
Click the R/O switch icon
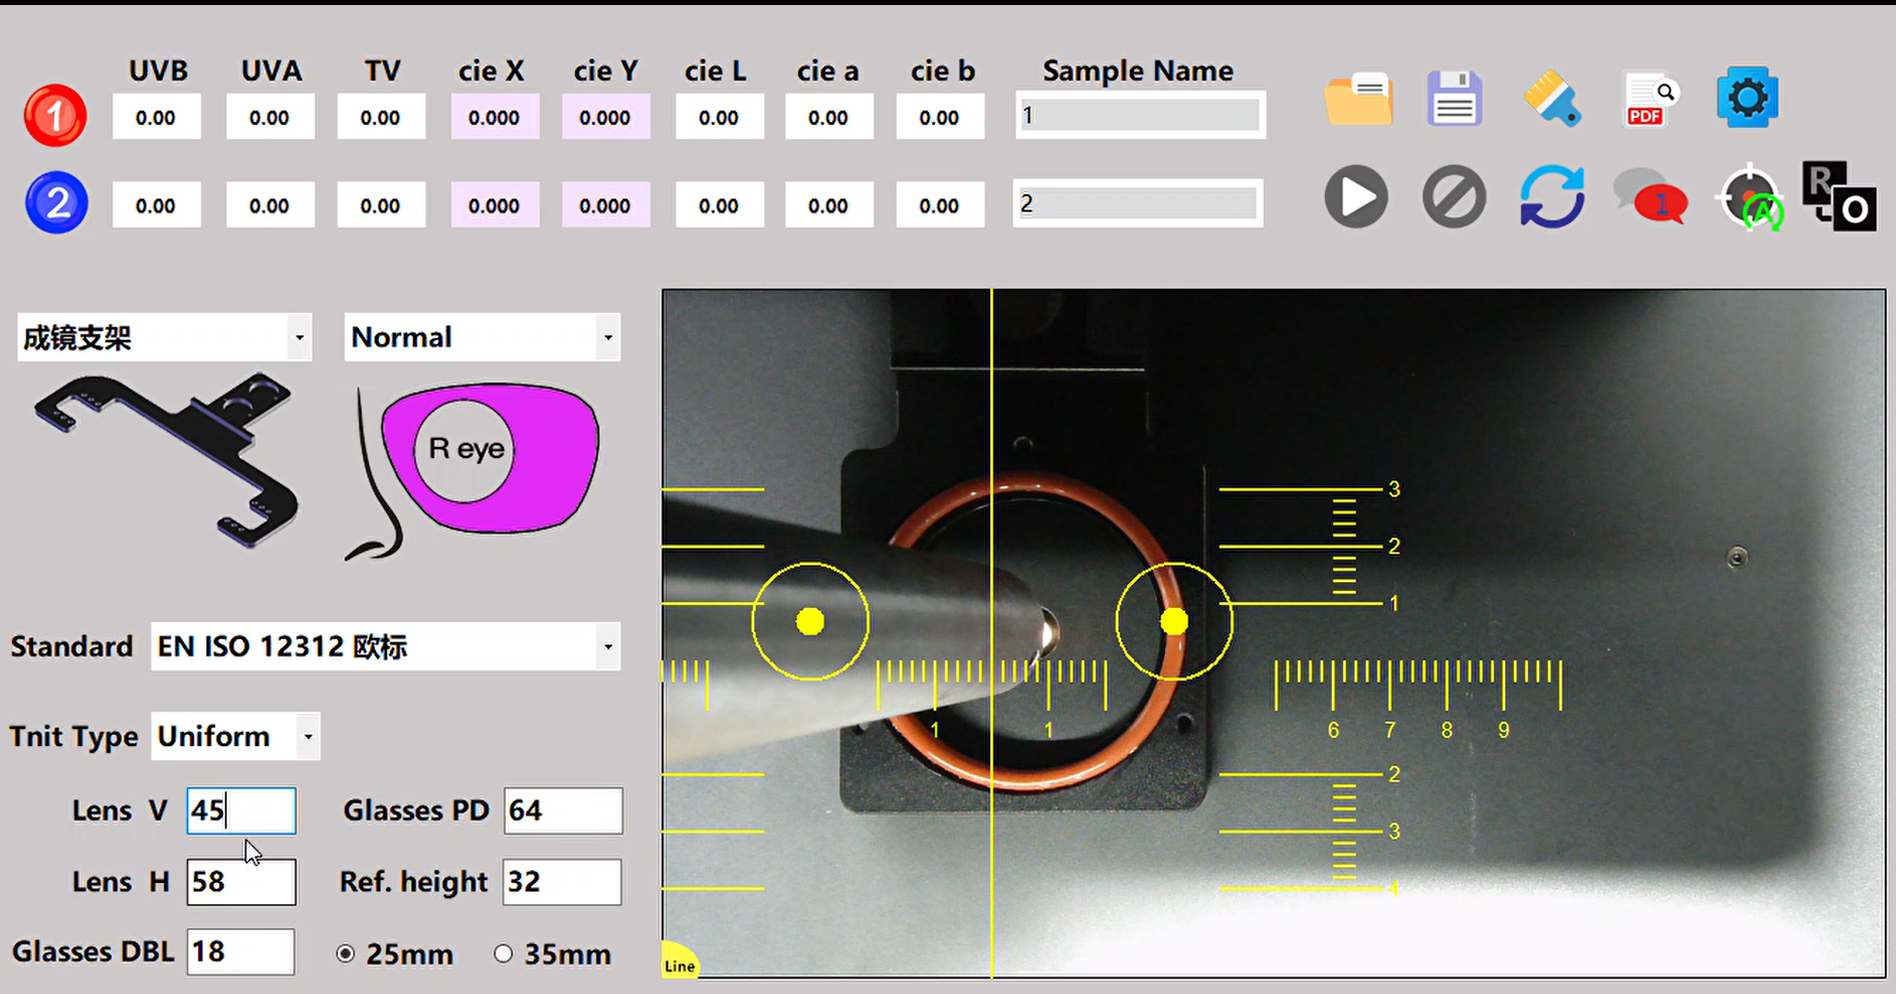pos(1839,197)
